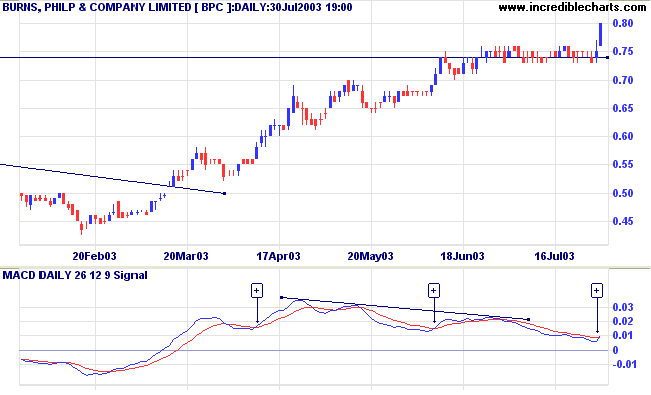Click the 0.60 price axis label
651x395 pixels.
(623, 136)
